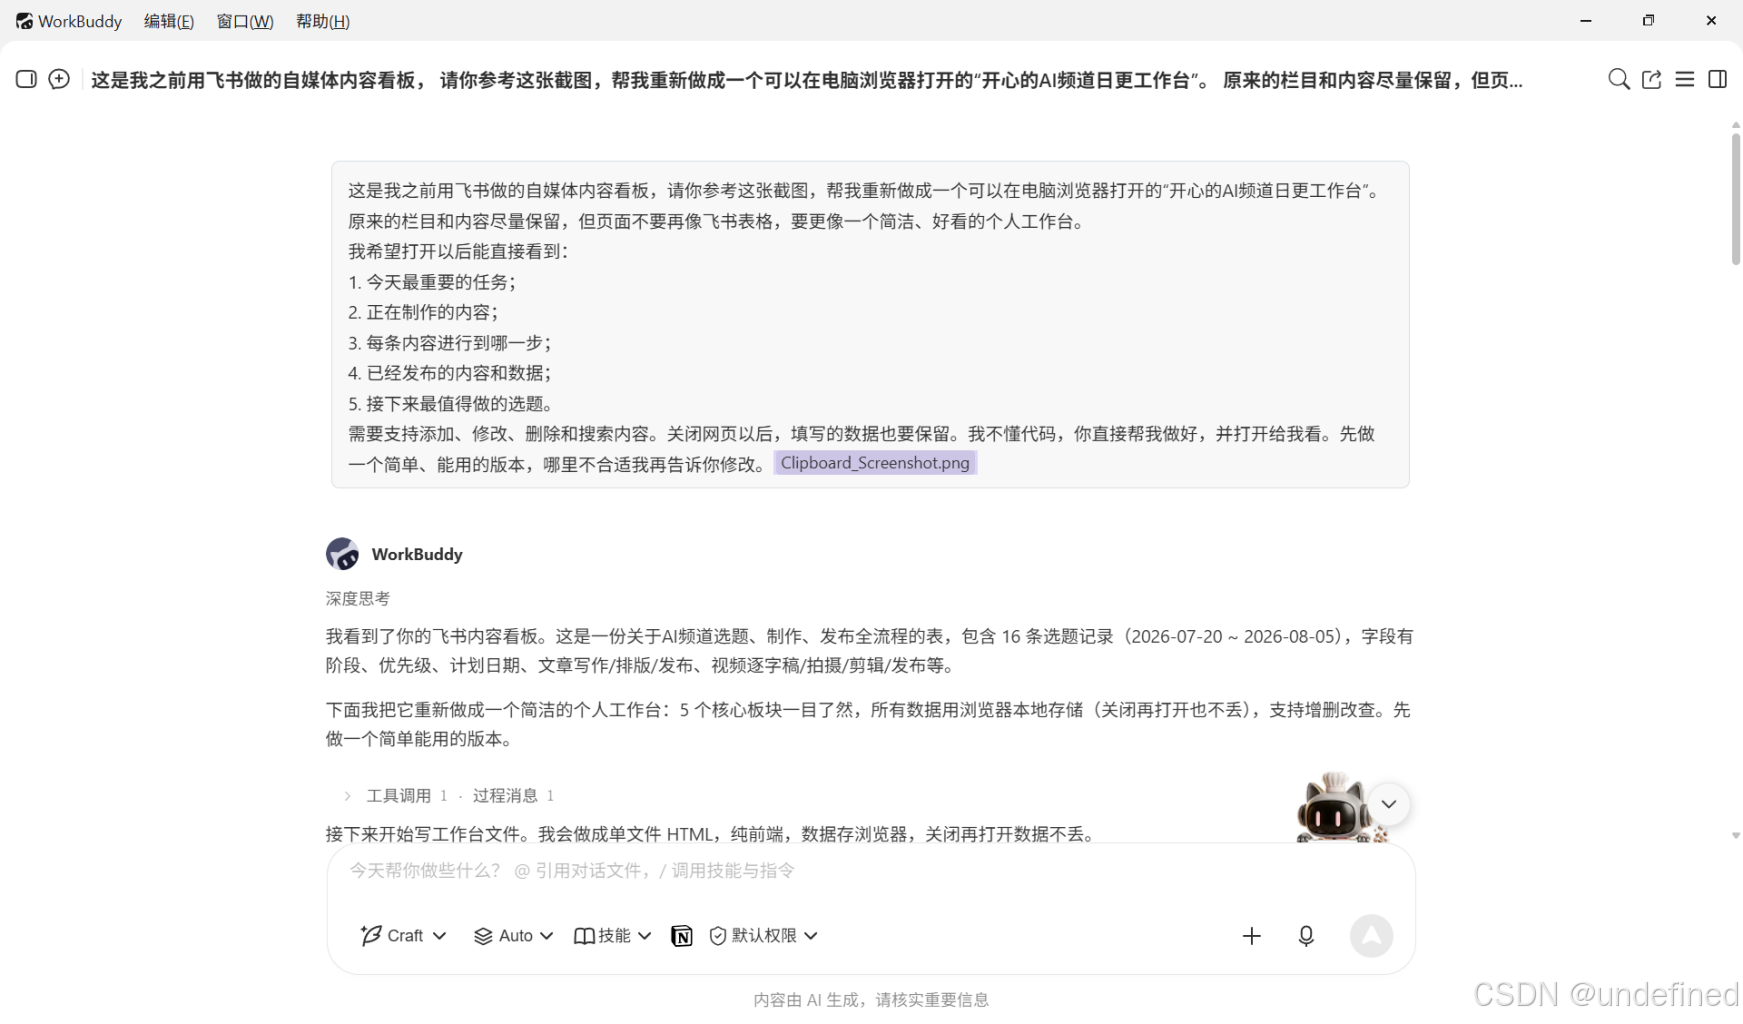Restore down the WorkBuddy window
This screenshot has width=1743, height=1024.
[1649, 21]
